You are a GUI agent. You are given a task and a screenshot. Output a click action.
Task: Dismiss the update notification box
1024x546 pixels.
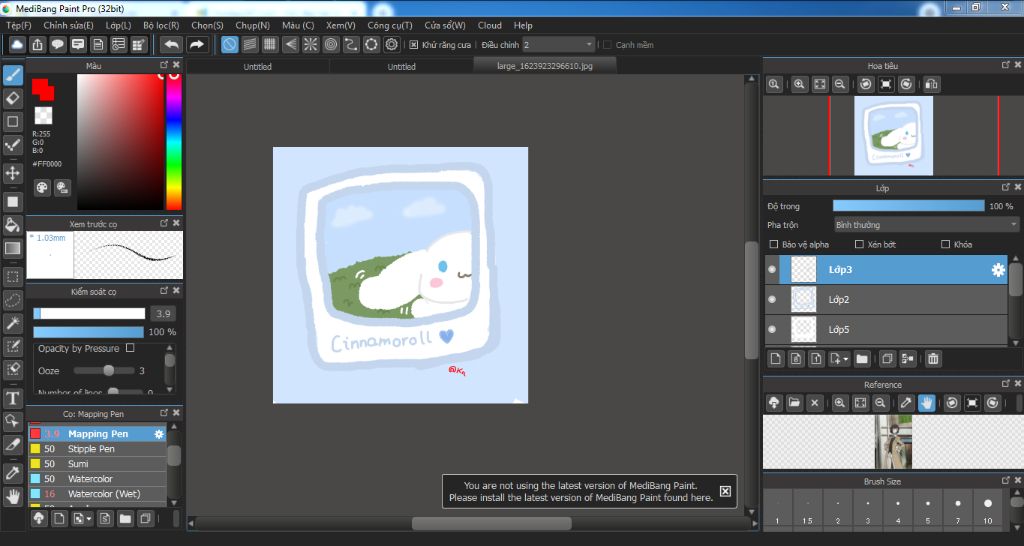(725, 491)
